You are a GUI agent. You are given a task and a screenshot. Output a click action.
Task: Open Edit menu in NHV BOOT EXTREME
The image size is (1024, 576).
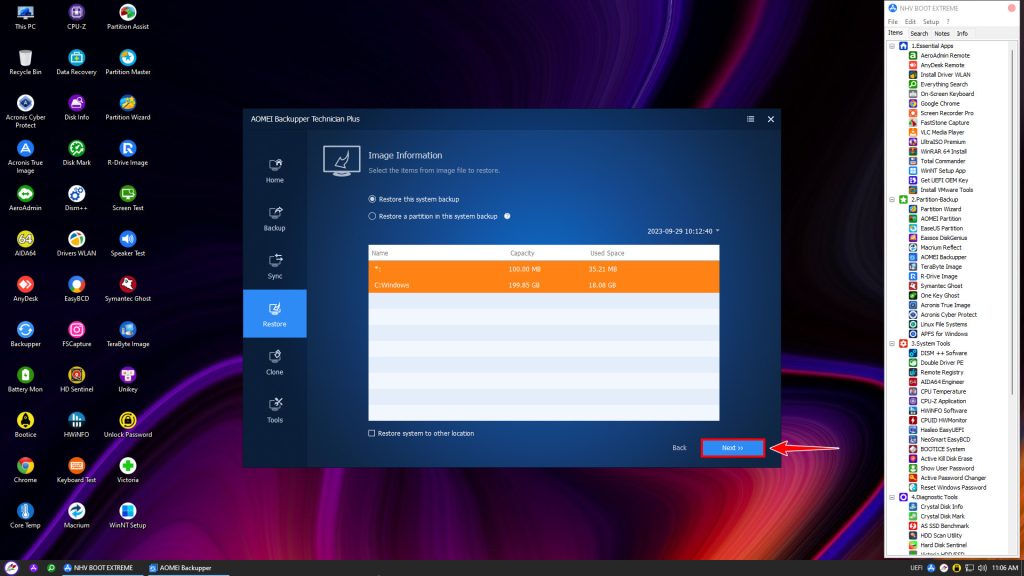tap(910, 22)
